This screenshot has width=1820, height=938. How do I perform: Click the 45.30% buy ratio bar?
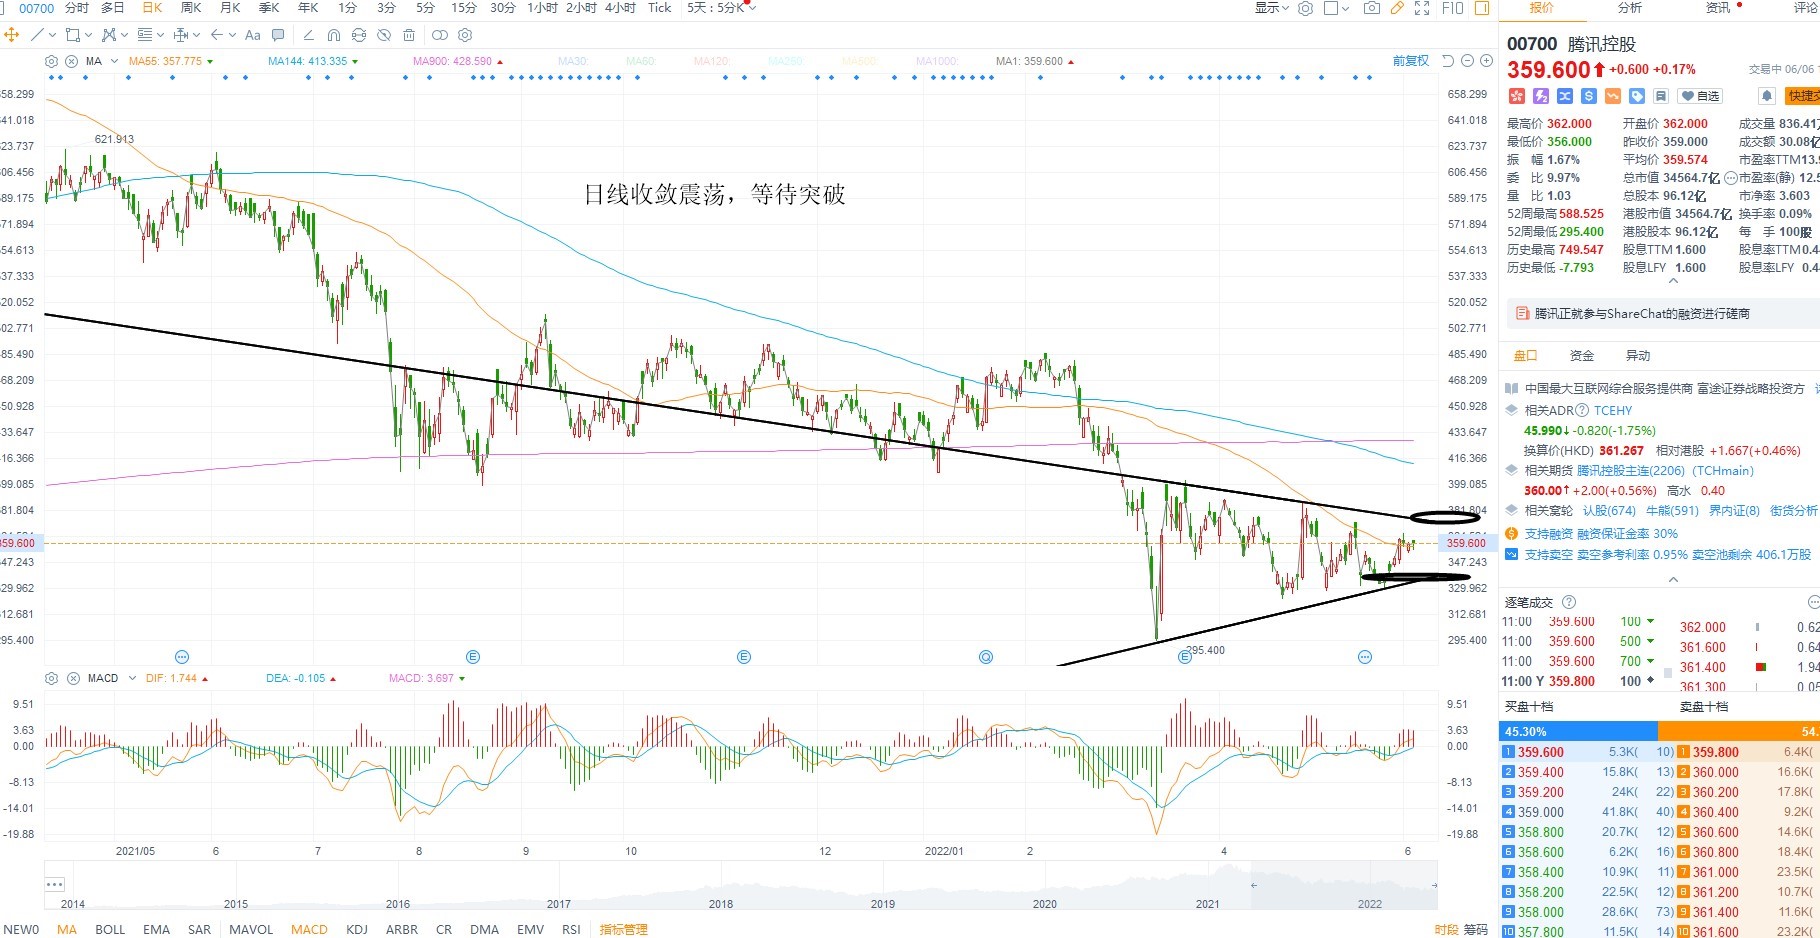[x=1578, y=732]
